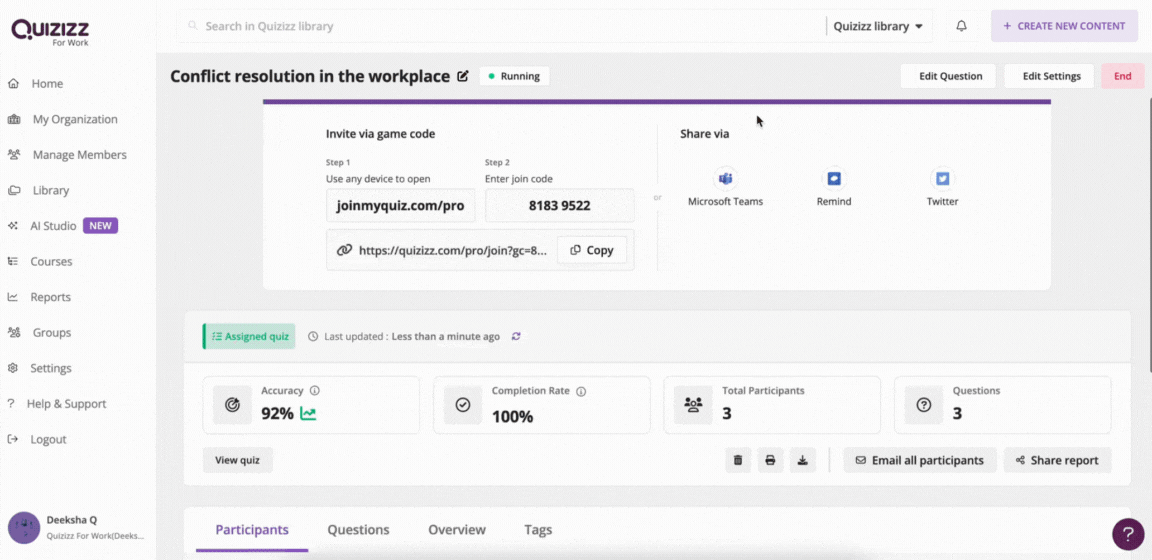Share via Twitter icon

(x=943, y=179)
